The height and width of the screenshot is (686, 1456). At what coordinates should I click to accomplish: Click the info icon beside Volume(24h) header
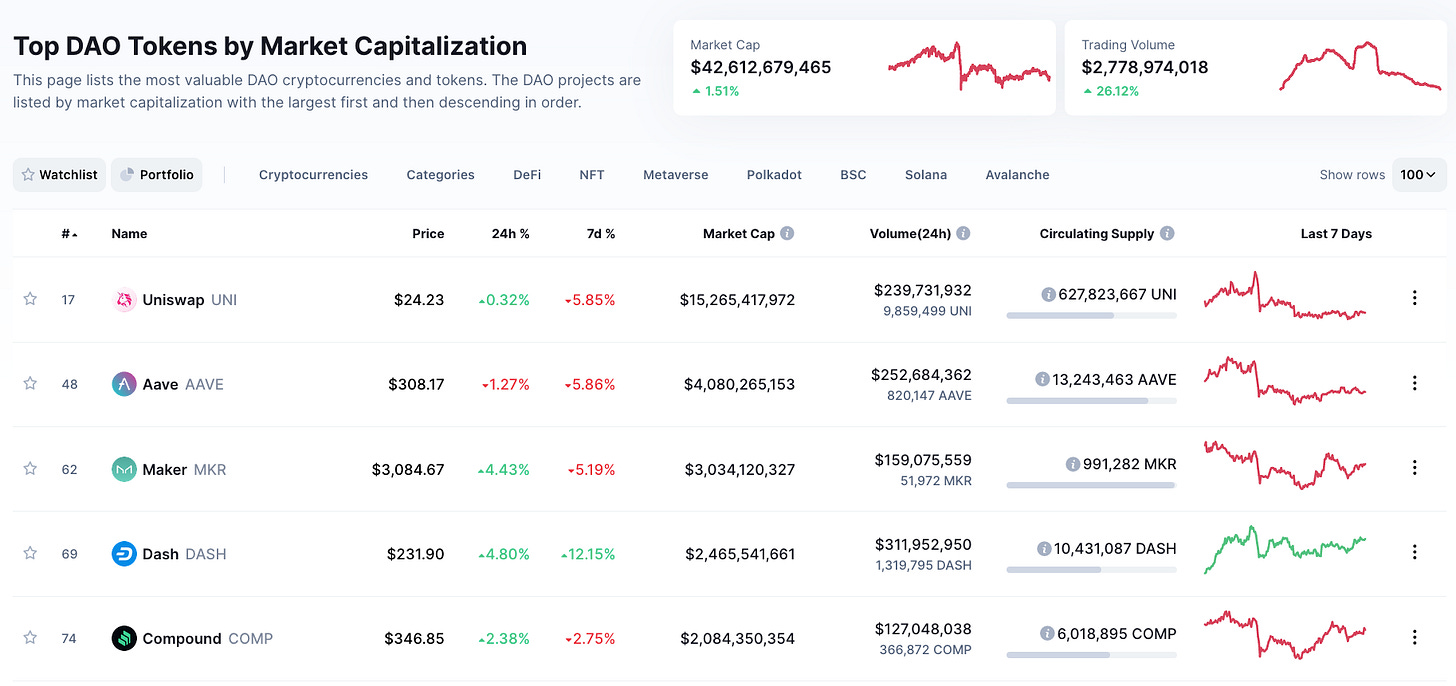(x=963, y=233)
